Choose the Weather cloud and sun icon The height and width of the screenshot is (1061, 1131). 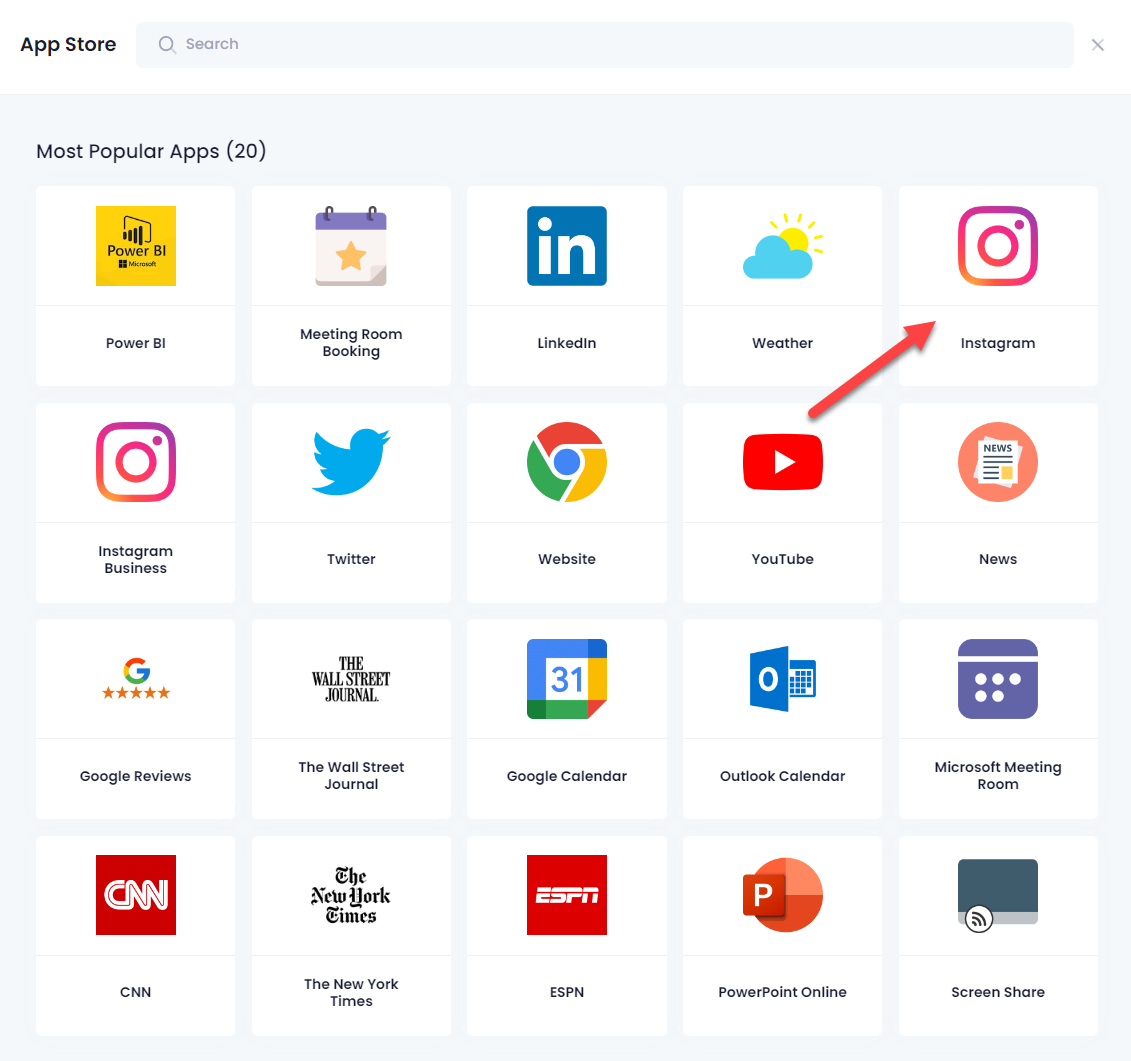[x=783, y=246]
